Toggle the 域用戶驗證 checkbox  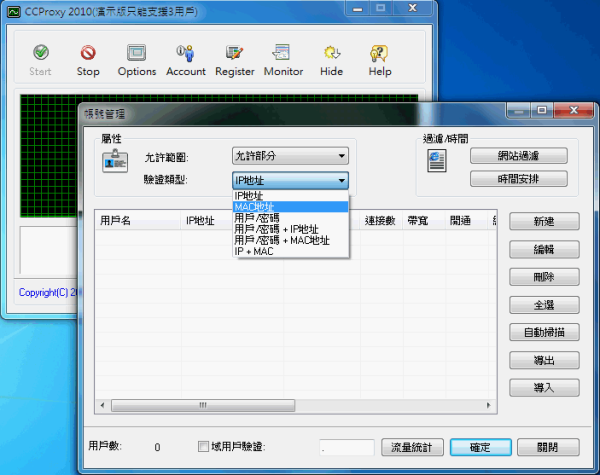point(203,446)
